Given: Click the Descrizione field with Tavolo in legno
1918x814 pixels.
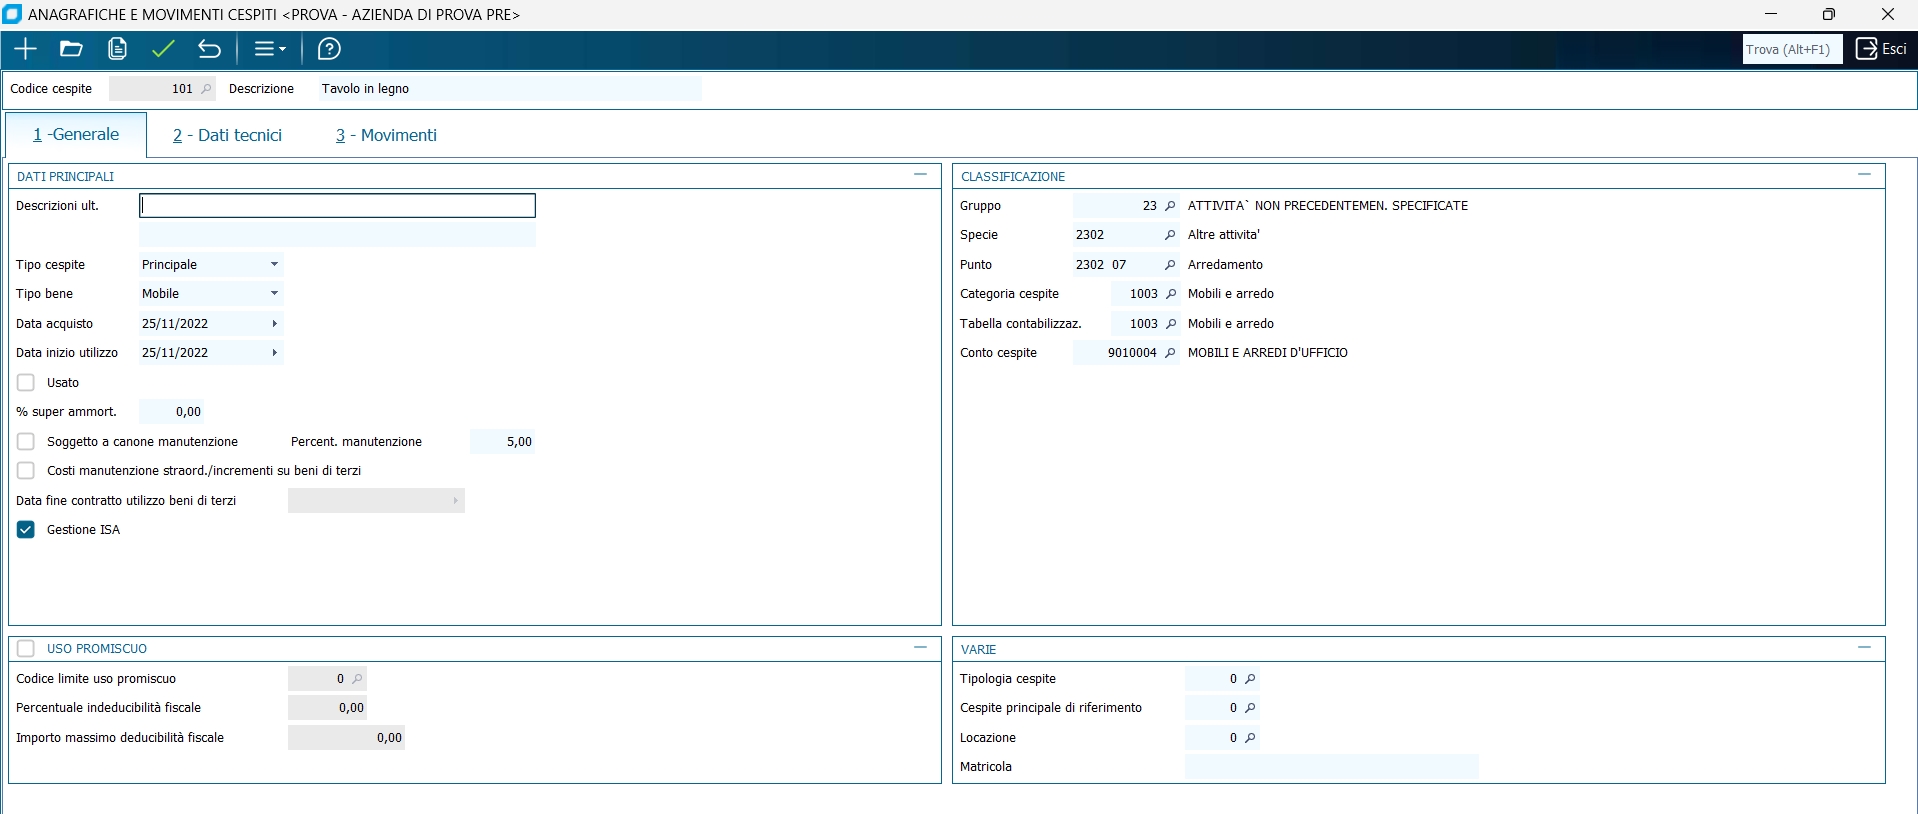Looking at the screenshot, I should click(510, 89).
